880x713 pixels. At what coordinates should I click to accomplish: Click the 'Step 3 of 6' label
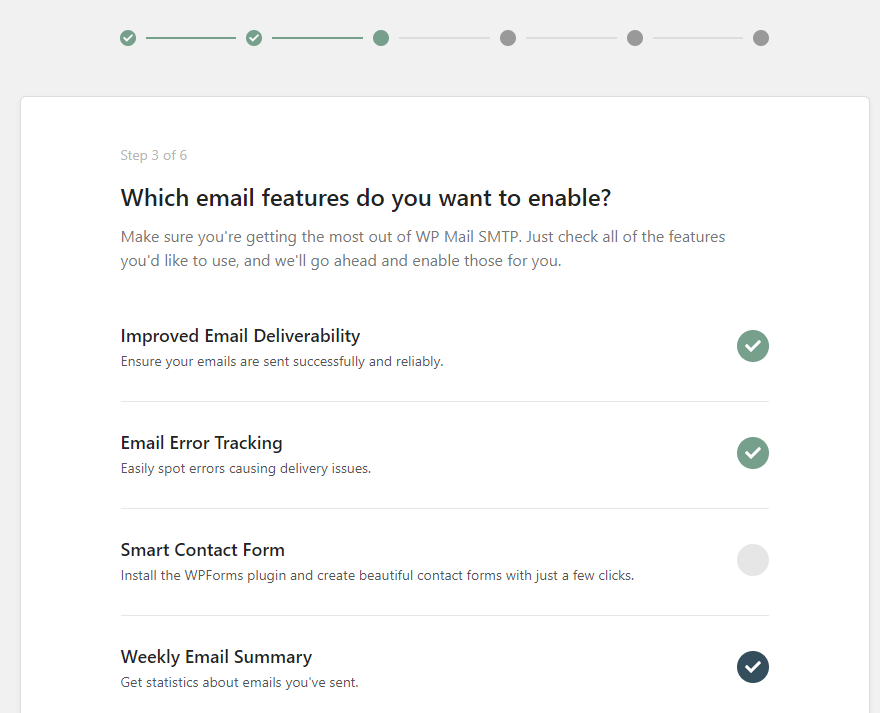(x=154, y=155)
